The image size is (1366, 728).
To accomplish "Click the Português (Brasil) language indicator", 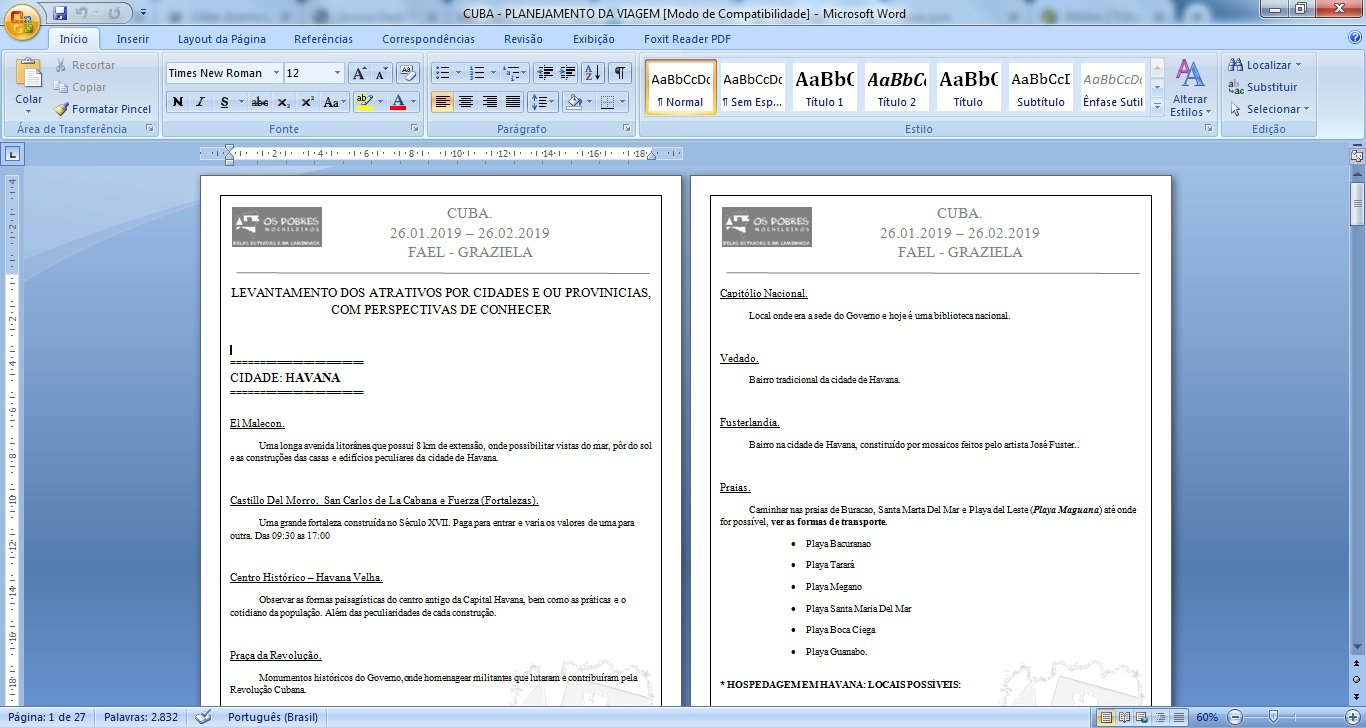I will point(272,717).
